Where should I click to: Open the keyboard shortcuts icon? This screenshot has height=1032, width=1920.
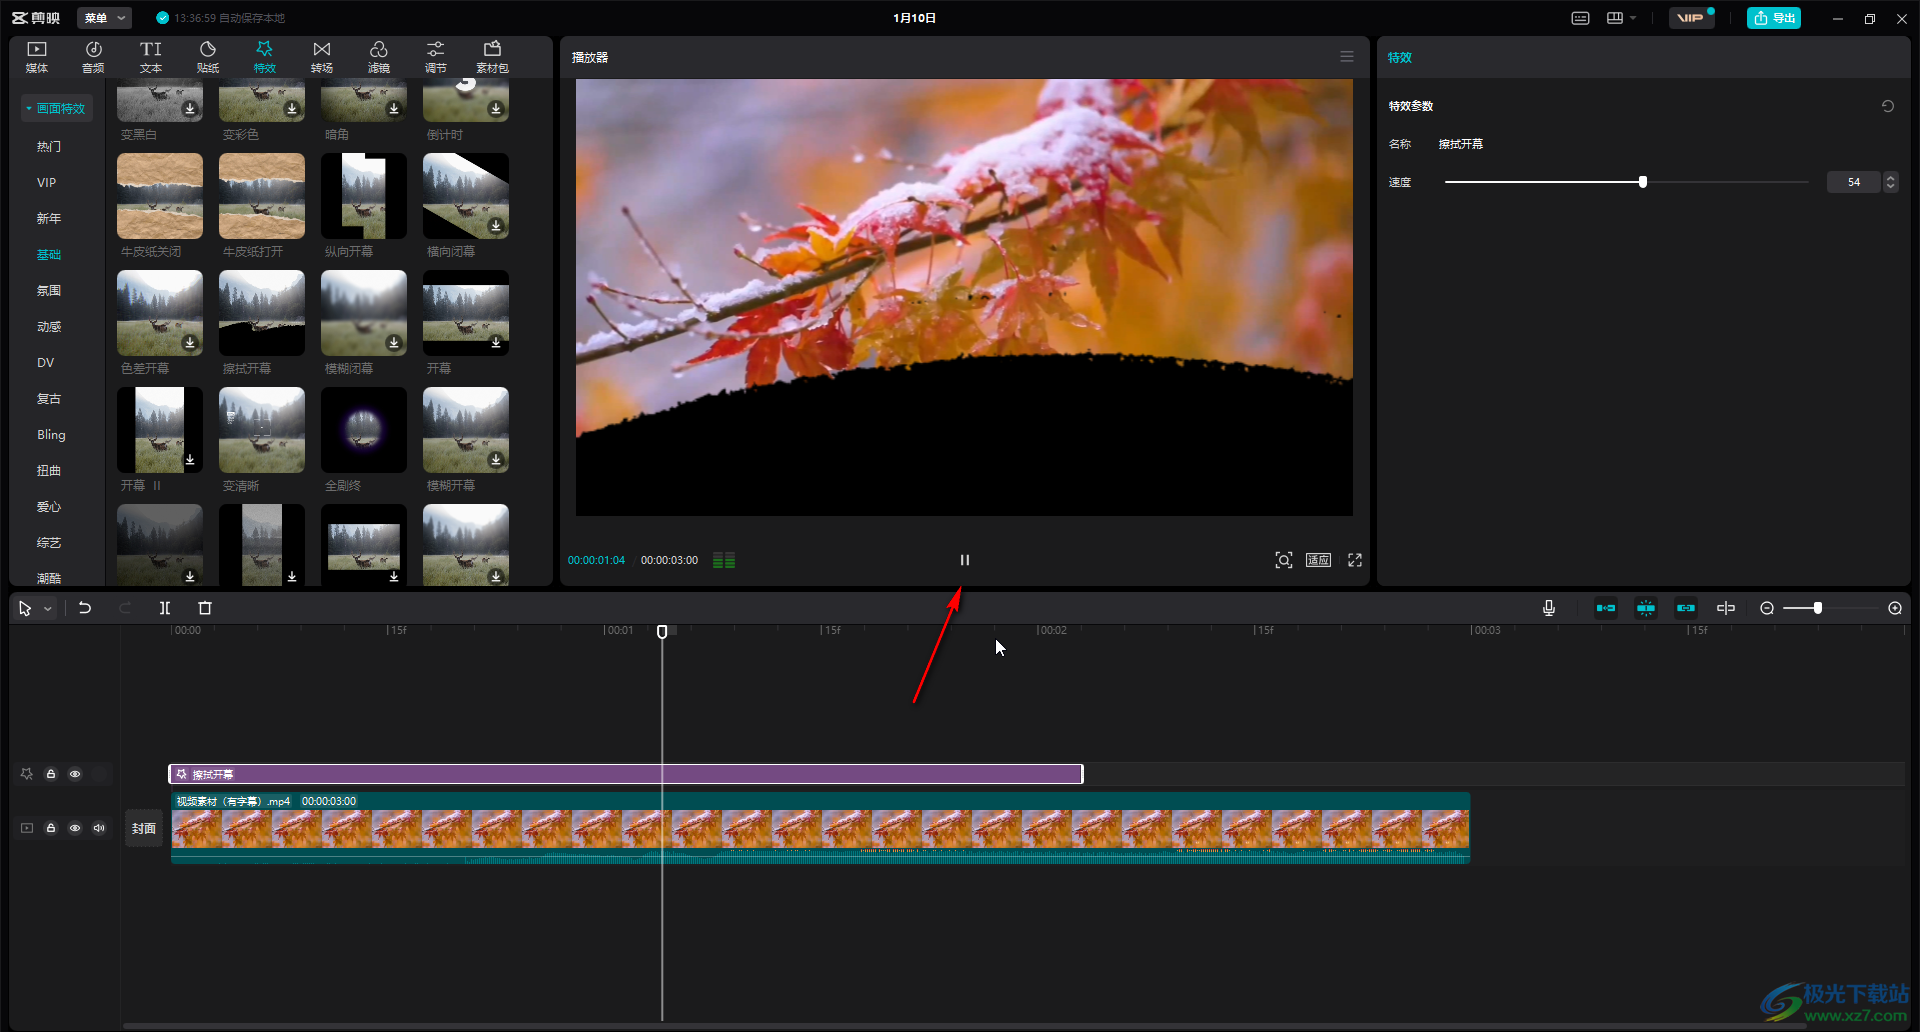click(1581, 18)
